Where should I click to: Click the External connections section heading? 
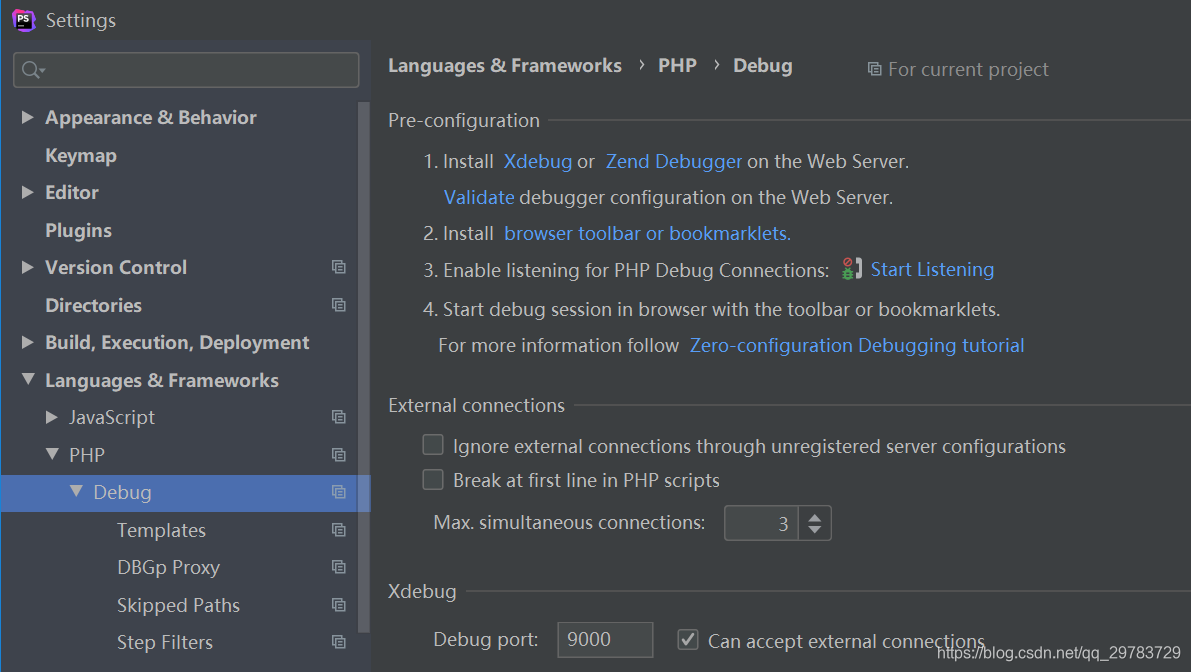(476, 405)
